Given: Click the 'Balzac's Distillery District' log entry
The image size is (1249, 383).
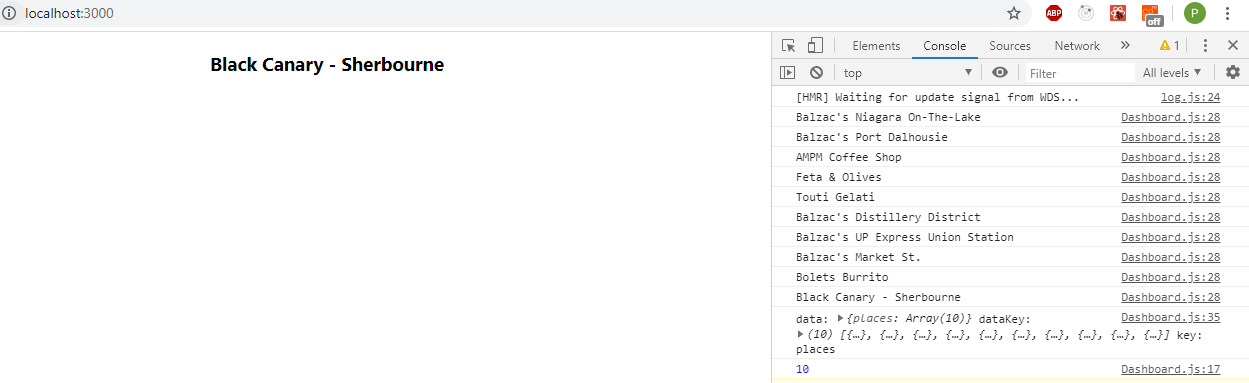Looking at the screenshot, I should (888, 217).
